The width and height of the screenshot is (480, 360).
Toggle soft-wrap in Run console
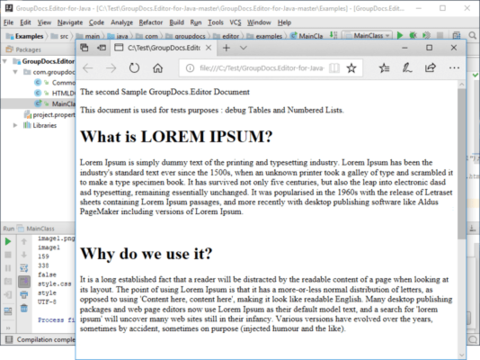(24, 268)
